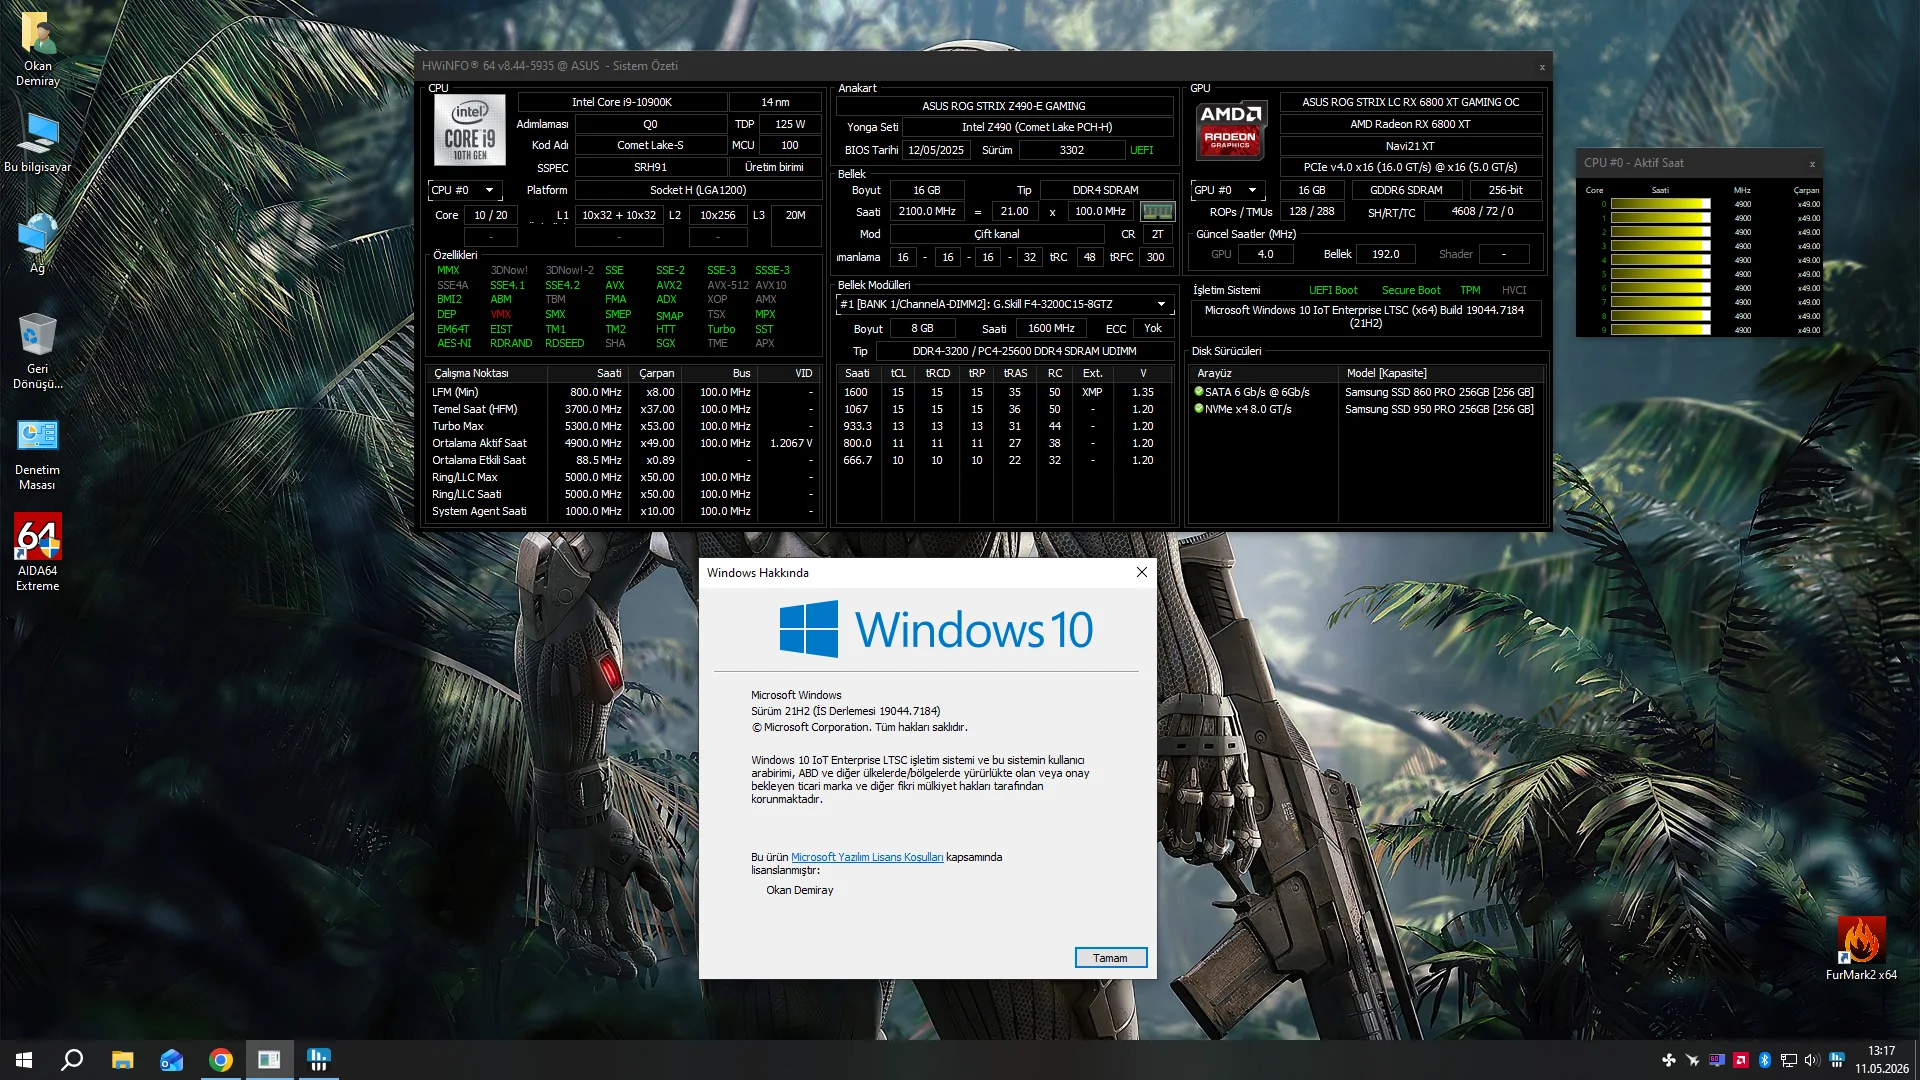Expand the CPU #0 selector dropdown
The image size is (1920, 1080).
465,190
